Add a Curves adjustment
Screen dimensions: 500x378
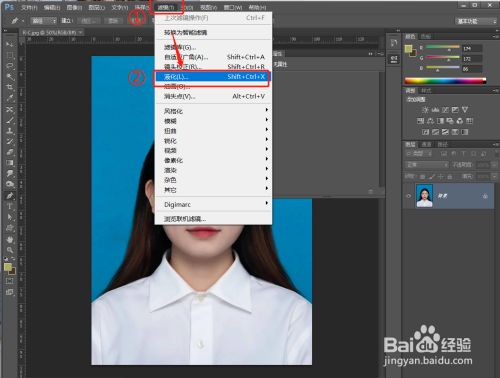pyautogui.click(x=445, y=110)
